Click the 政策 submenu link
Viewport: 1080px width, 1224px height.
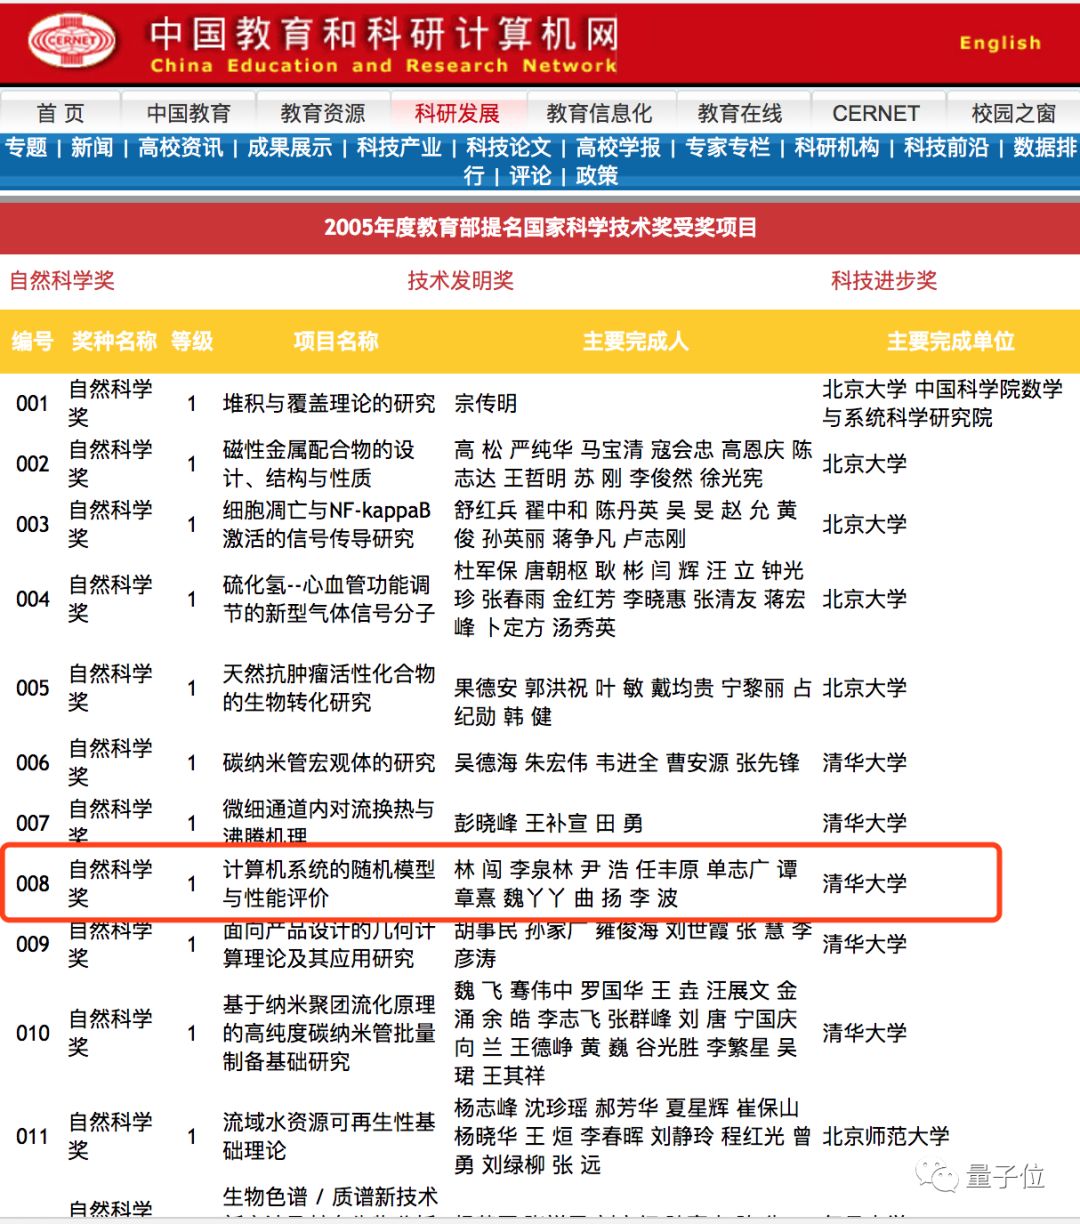[x=596, y=176]
